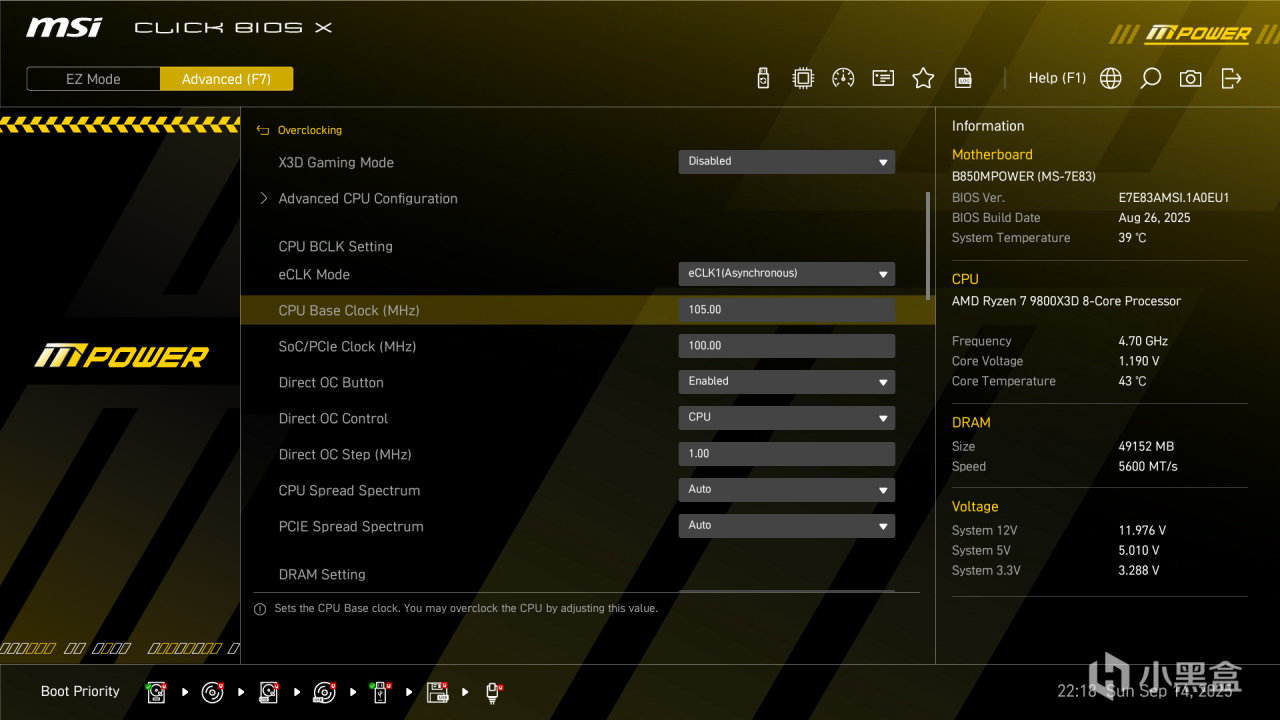Click the info icon beside the help description
Image resolution: width=1280 pixels, height=720 pixels.
260,608
